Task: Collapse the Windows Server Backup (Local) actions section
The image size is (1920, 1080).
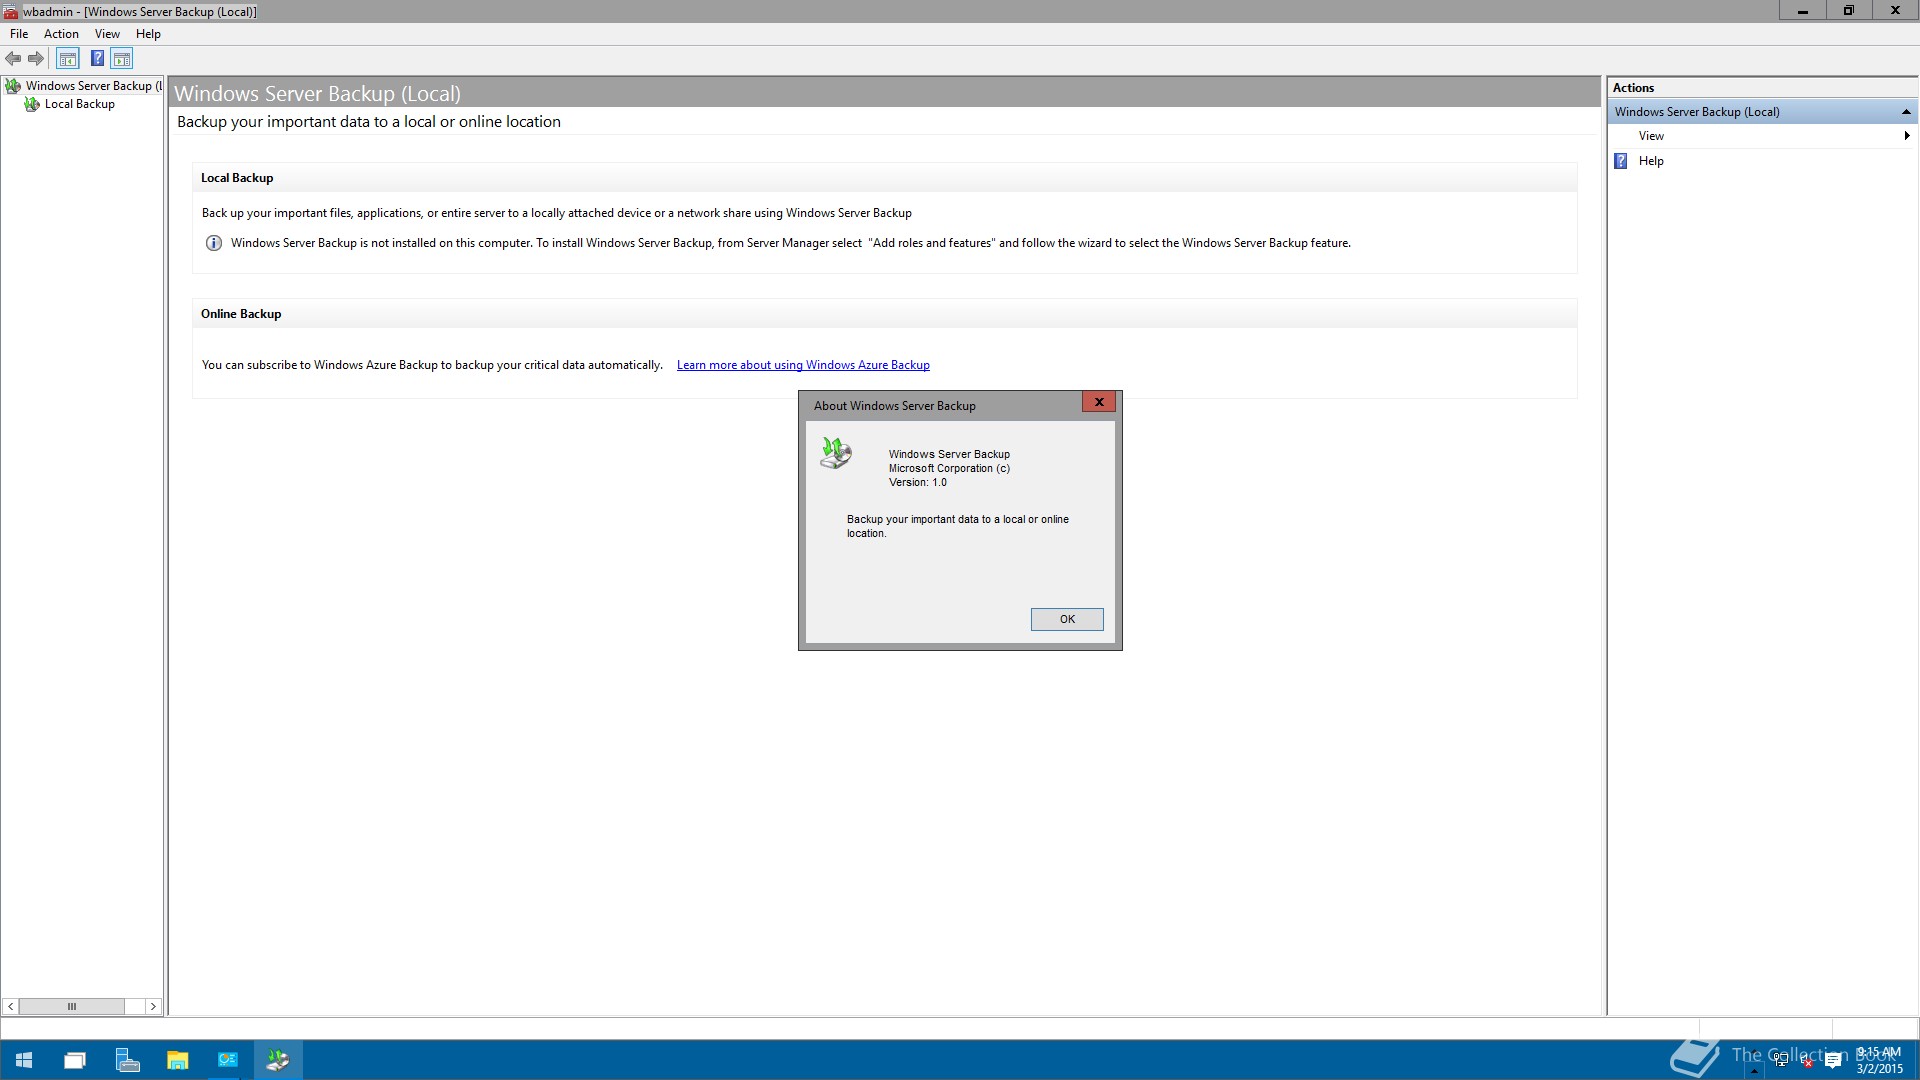Action: click(x=1906, y=112)
